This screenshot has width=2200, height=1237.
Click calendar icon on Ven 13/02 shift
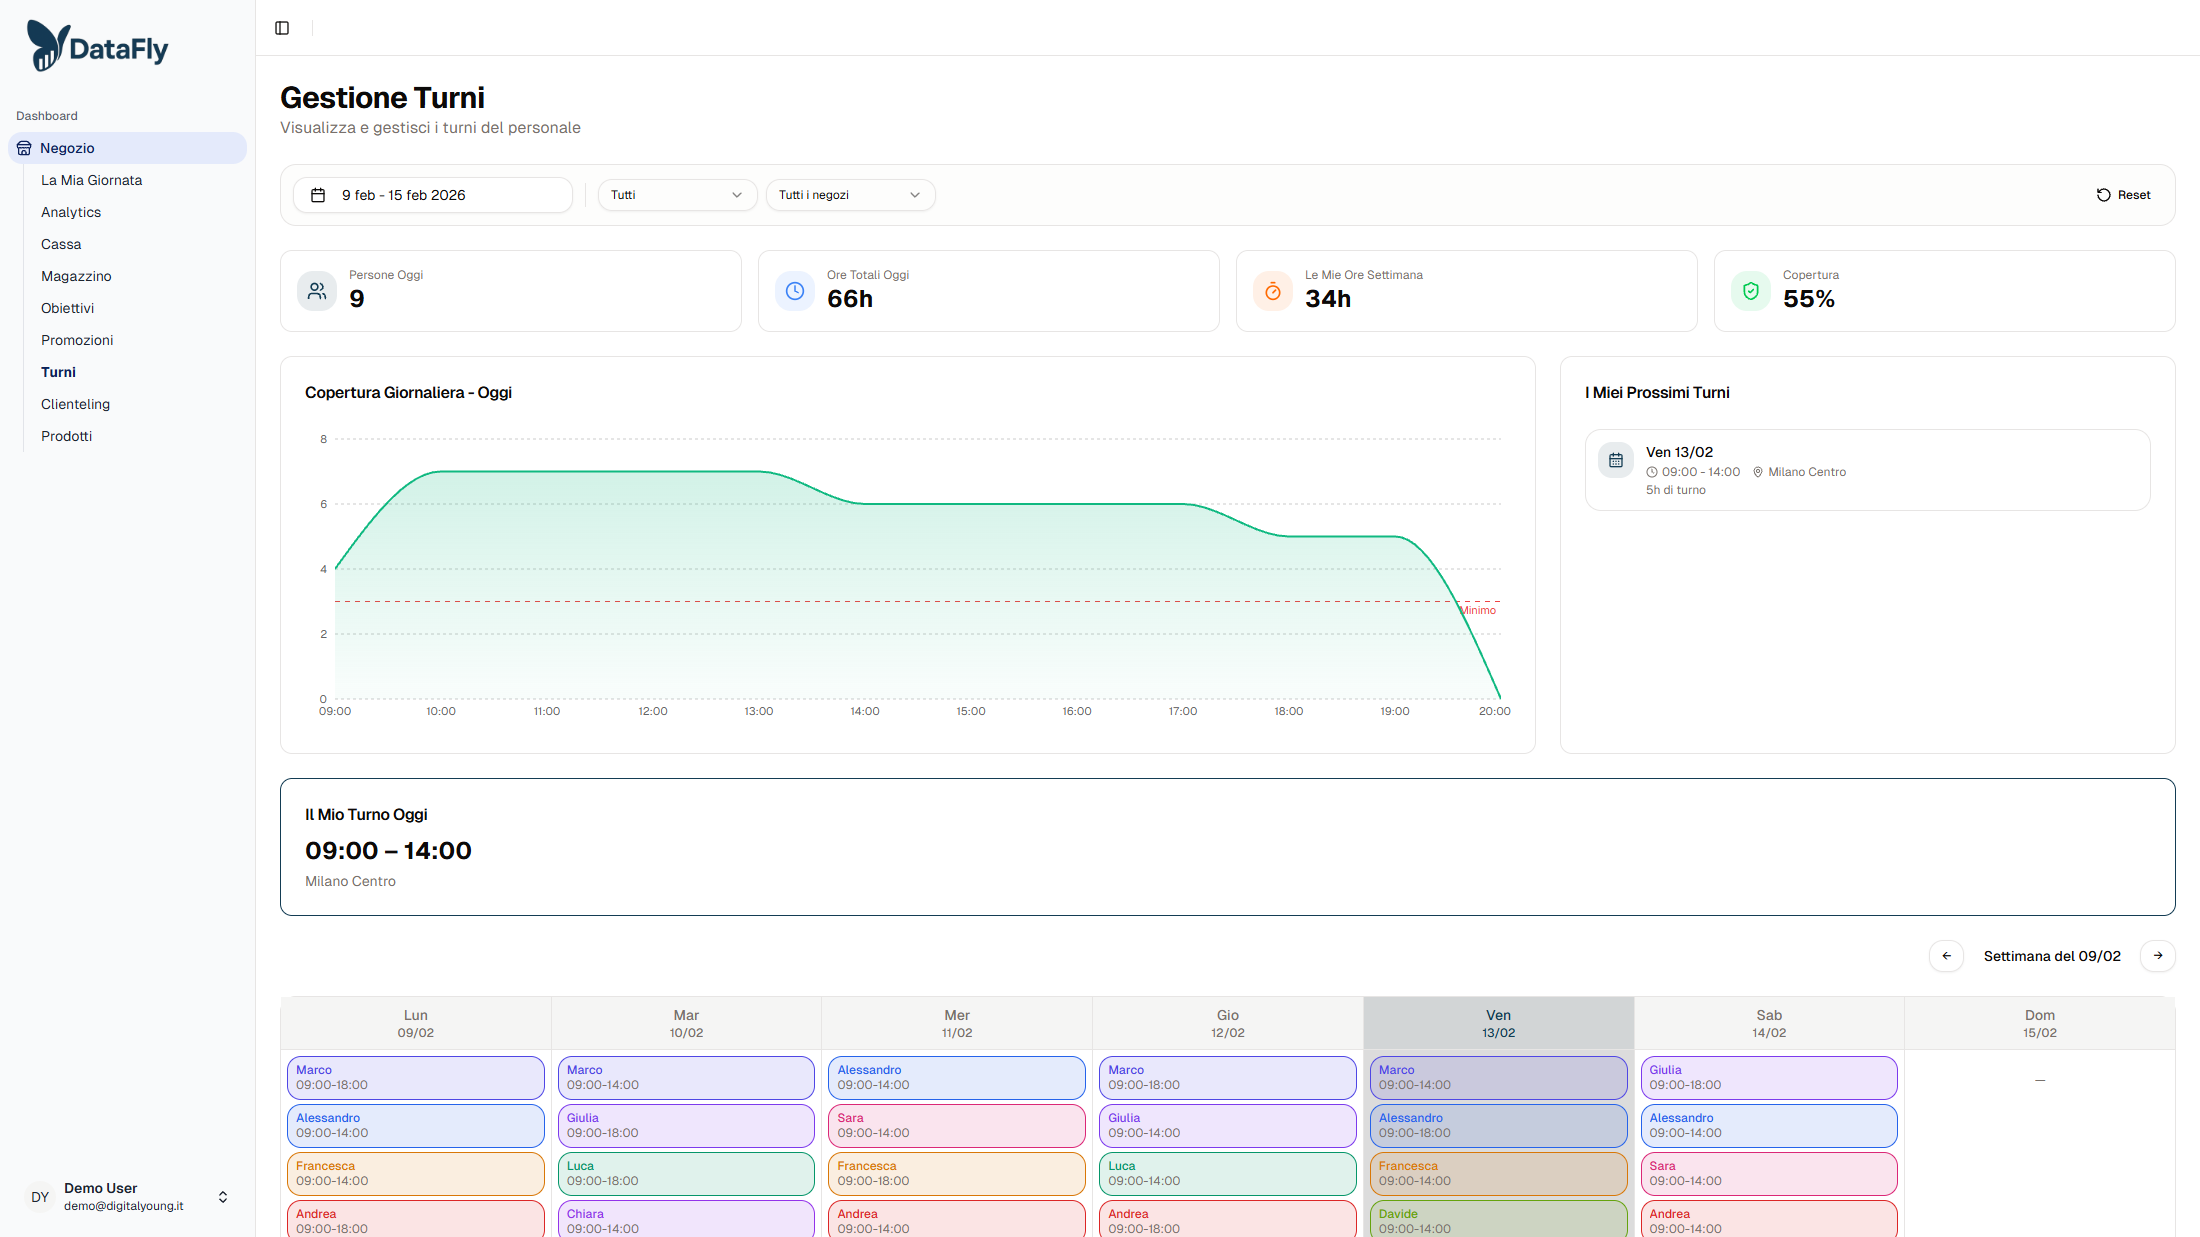pos(1616,461)
